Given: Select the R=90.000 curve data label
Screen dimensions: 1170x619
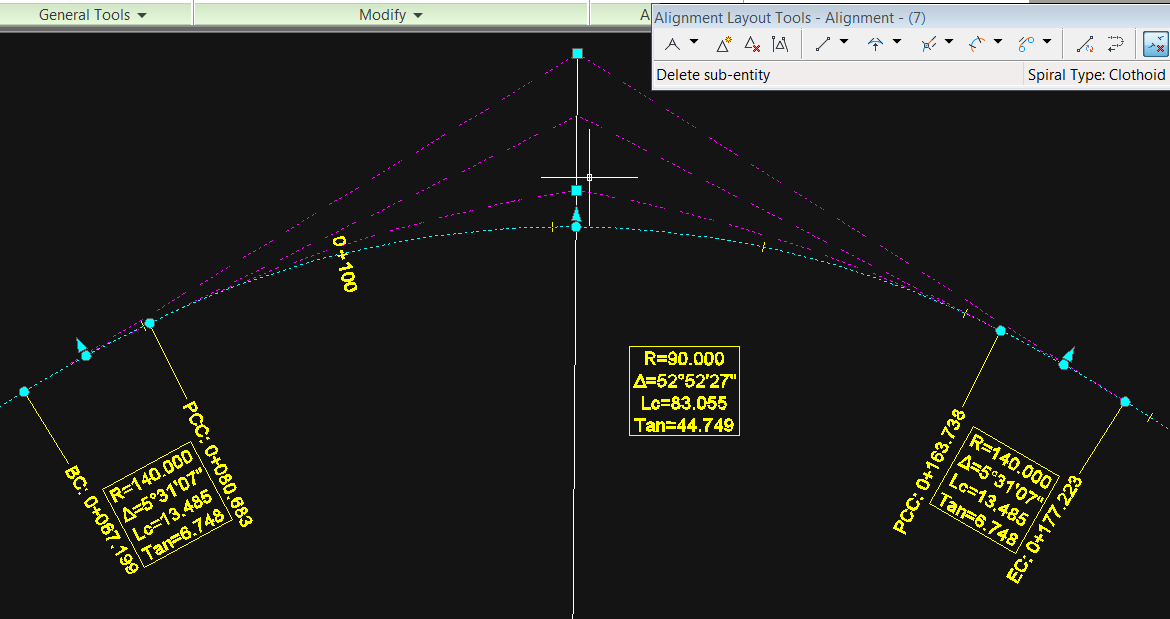Looking at the screenshot, I should click(x=684, y=390).
